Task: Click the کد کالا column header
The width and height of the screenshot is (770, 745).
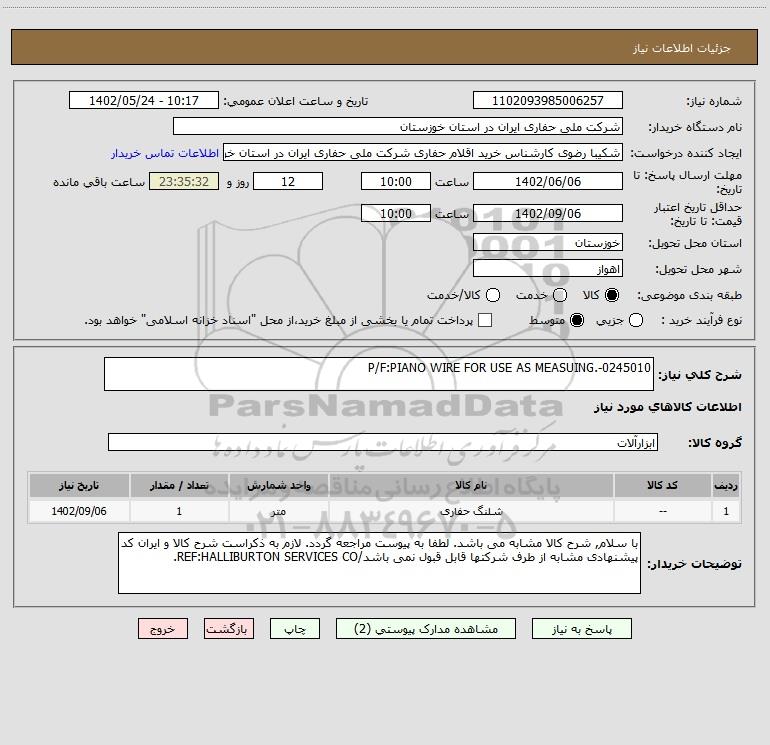Action: click(662, 486)
